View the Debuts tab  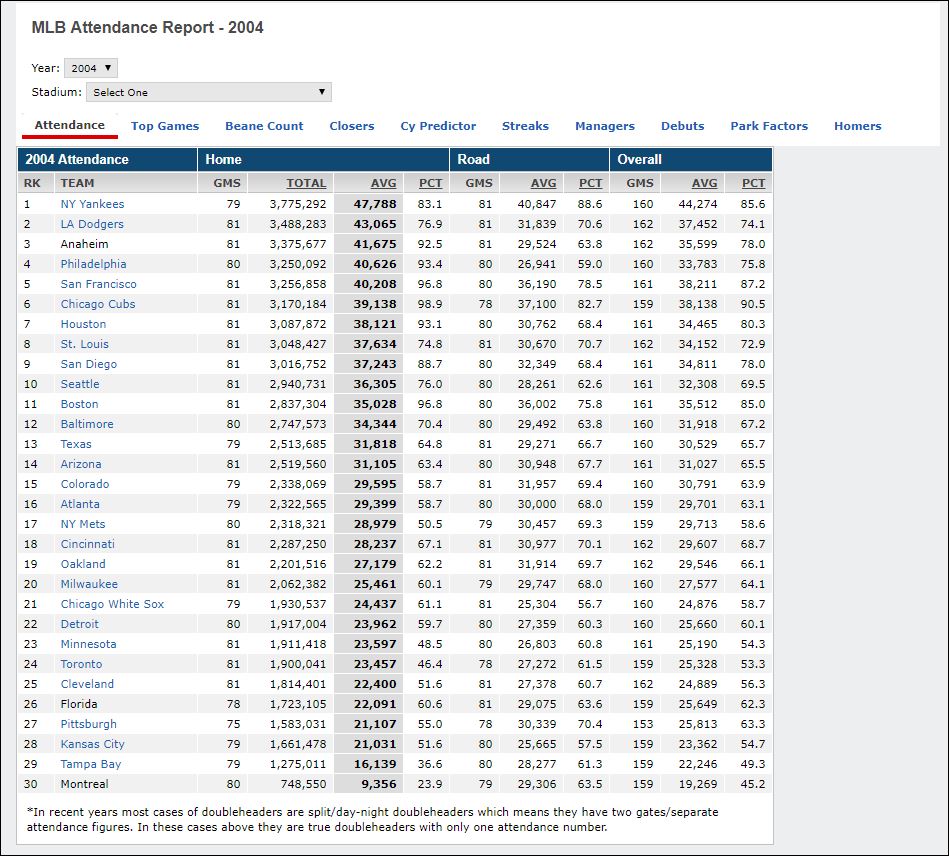point(682,126)
